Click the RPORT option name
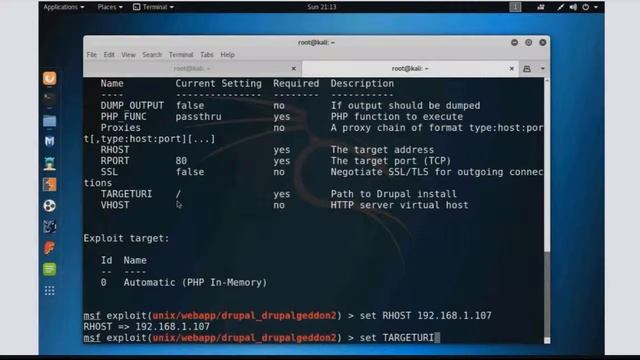This screenshot has height=360, width=640. coord(115,161)
